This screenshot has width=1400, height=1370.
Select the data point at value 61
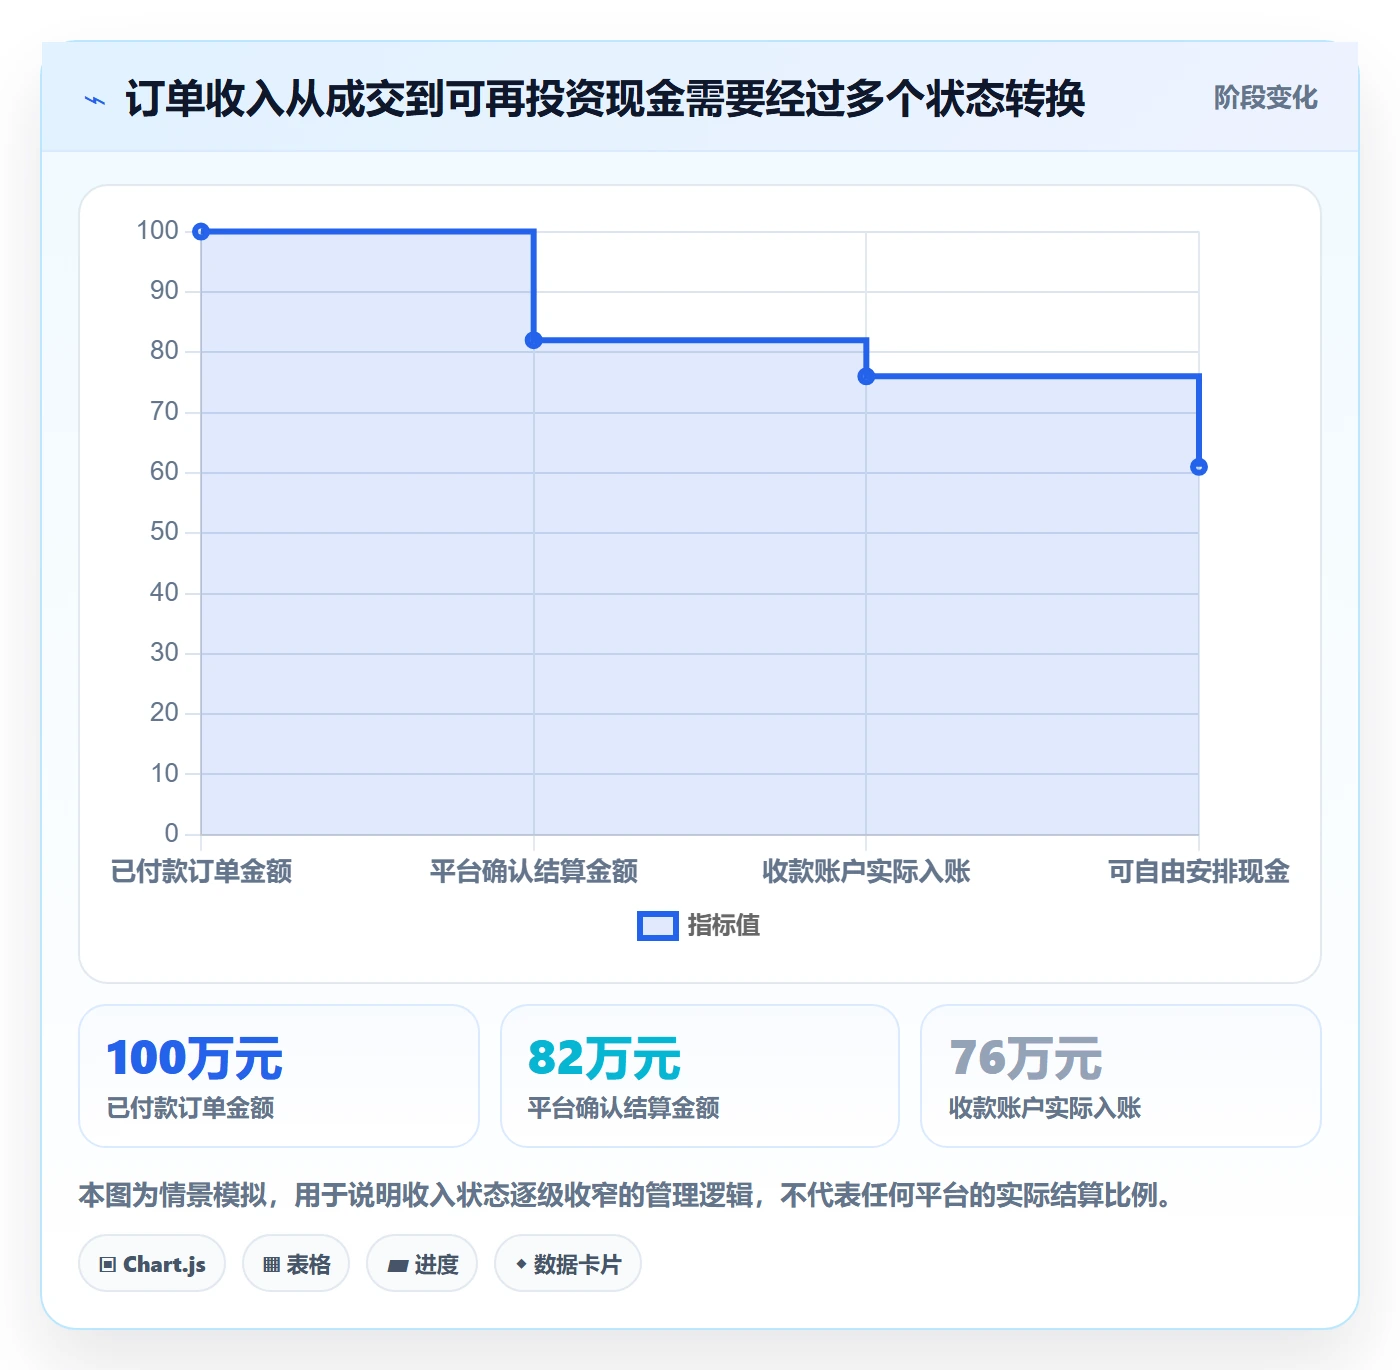1199,467
